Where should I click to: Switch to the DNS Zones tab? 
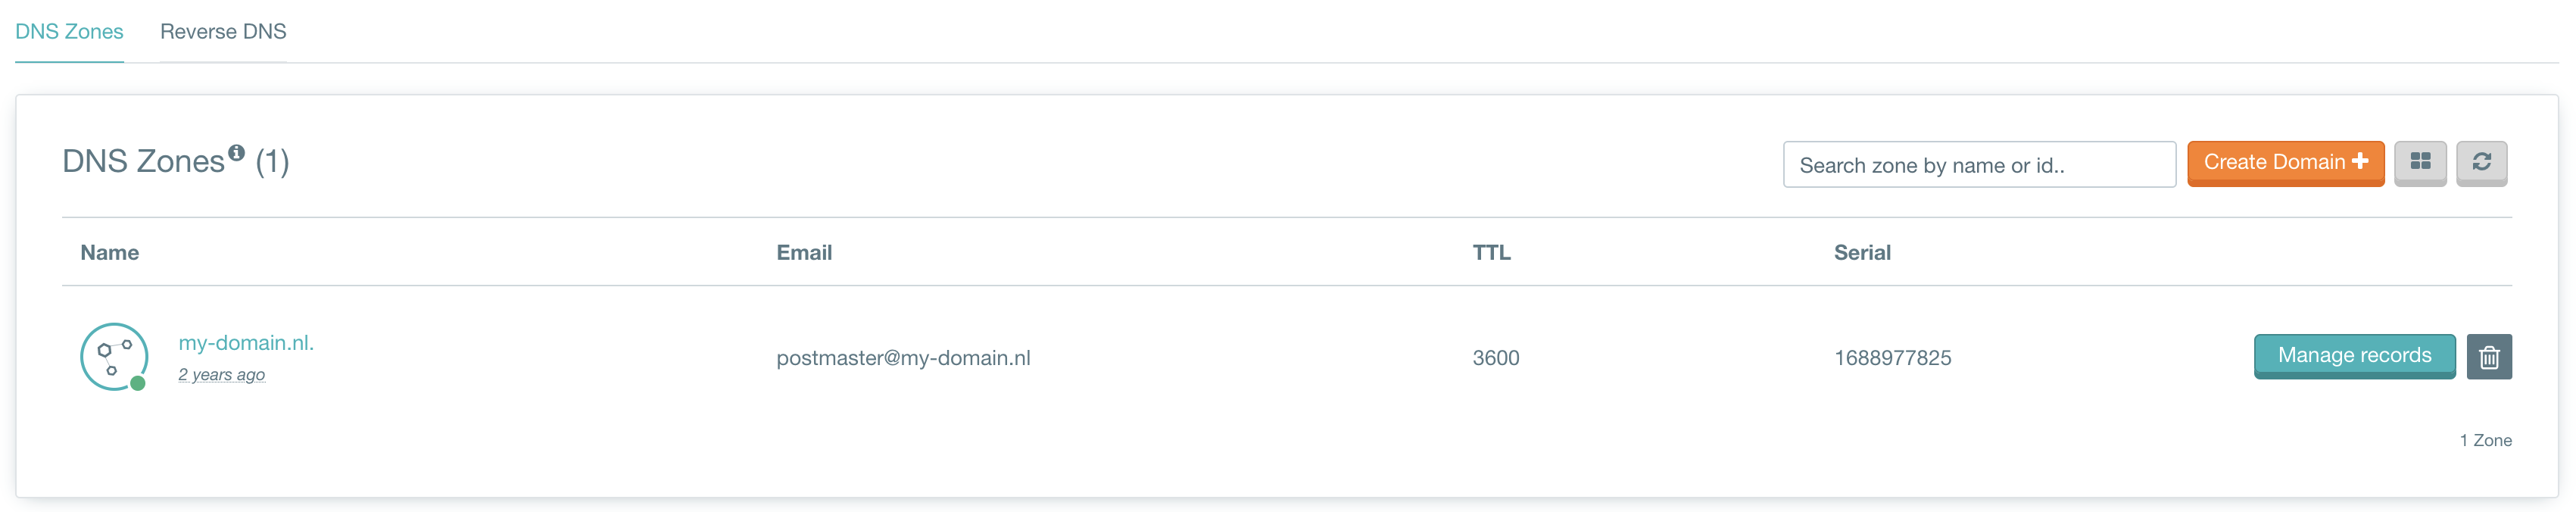coord(69,31)
